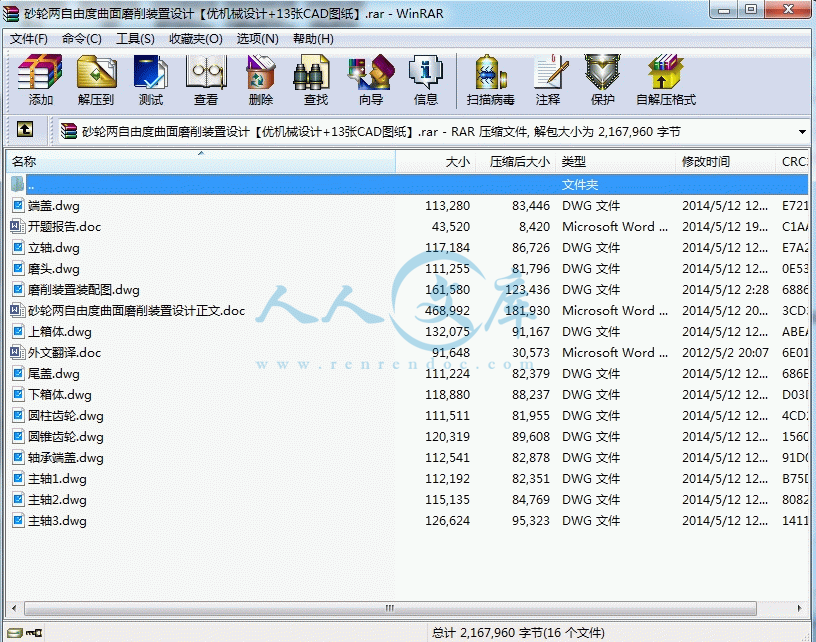The width and height of the screenshot is (816, 642).
Task: Click the 删除 (Delete) toolbar icon
Action: click(x=261, y=80)
